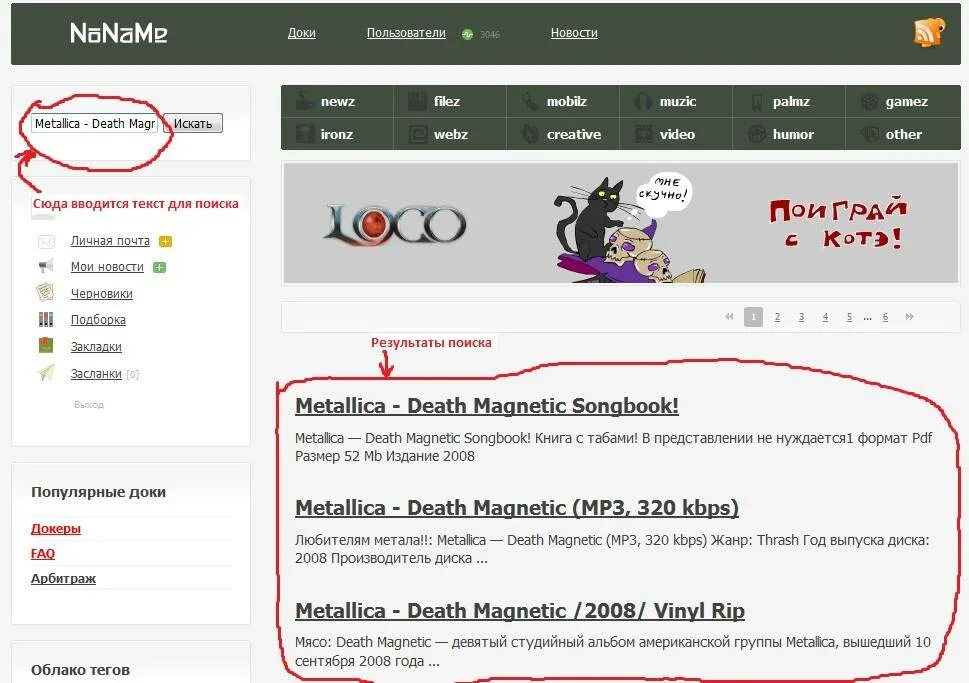Click the green plus next to Мои новости

point(159,267)
